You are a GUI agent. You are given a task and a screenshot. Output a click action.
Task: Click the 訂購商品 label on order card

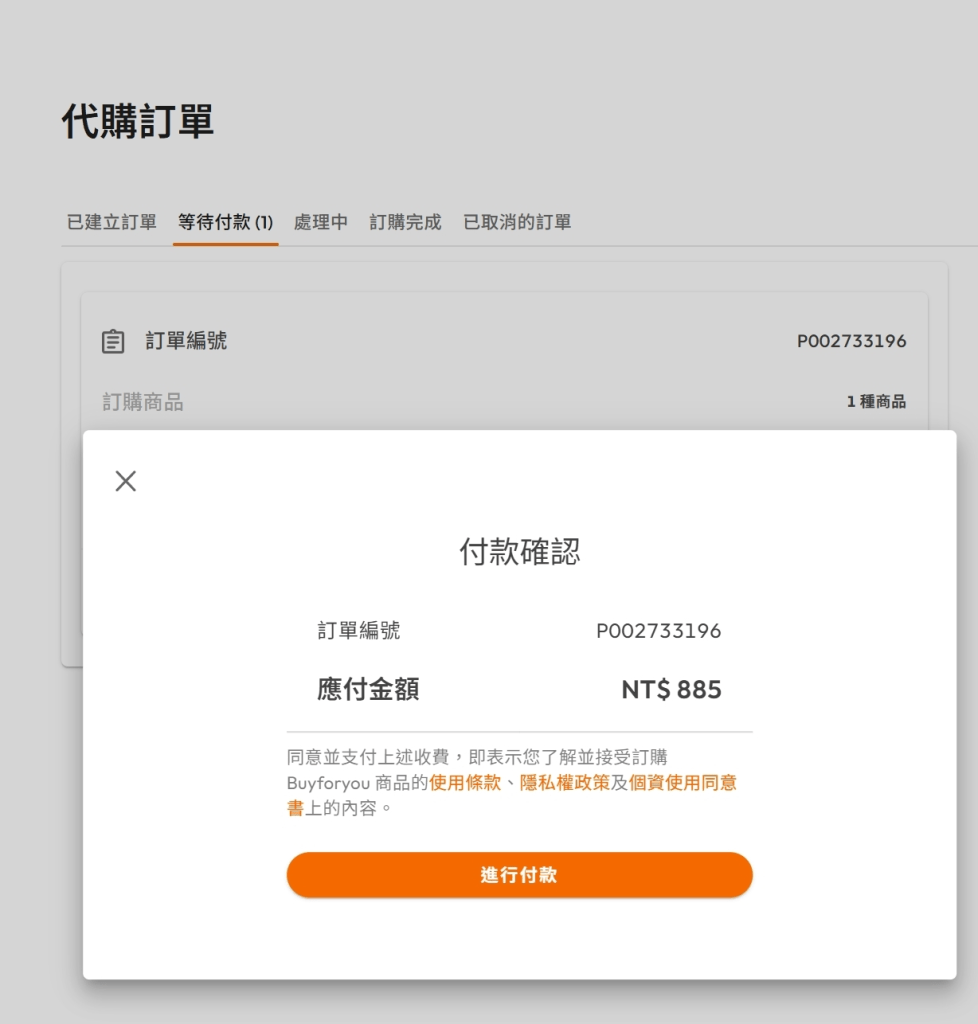click(143, 402)
